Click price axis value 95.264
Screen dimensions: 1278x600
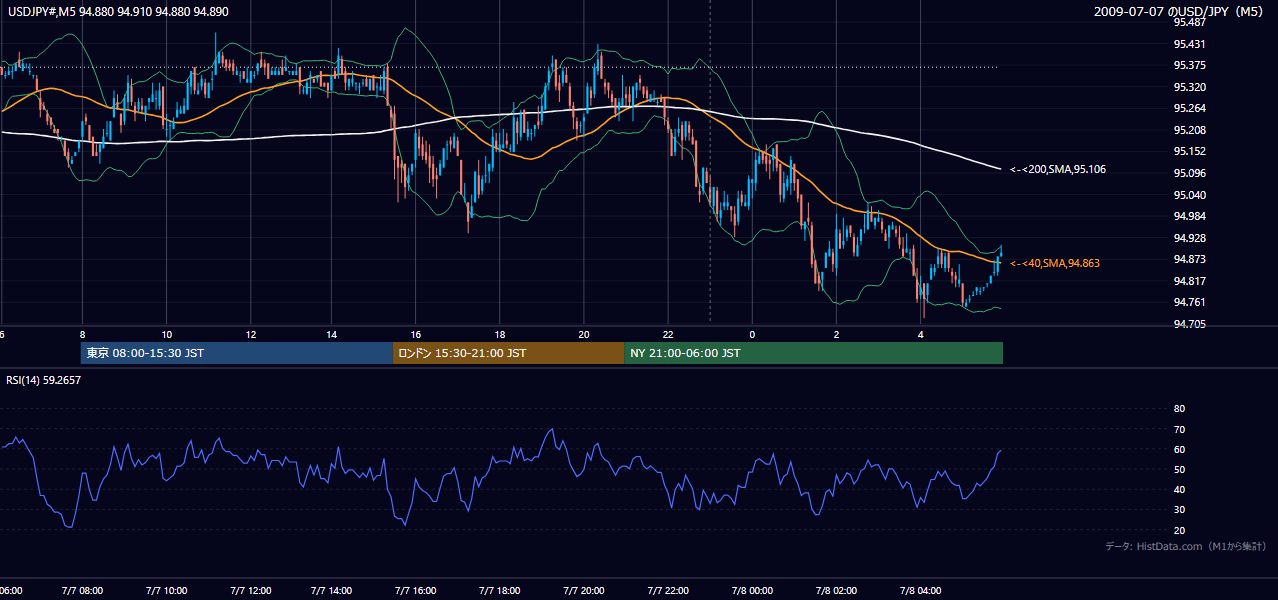1191,108
